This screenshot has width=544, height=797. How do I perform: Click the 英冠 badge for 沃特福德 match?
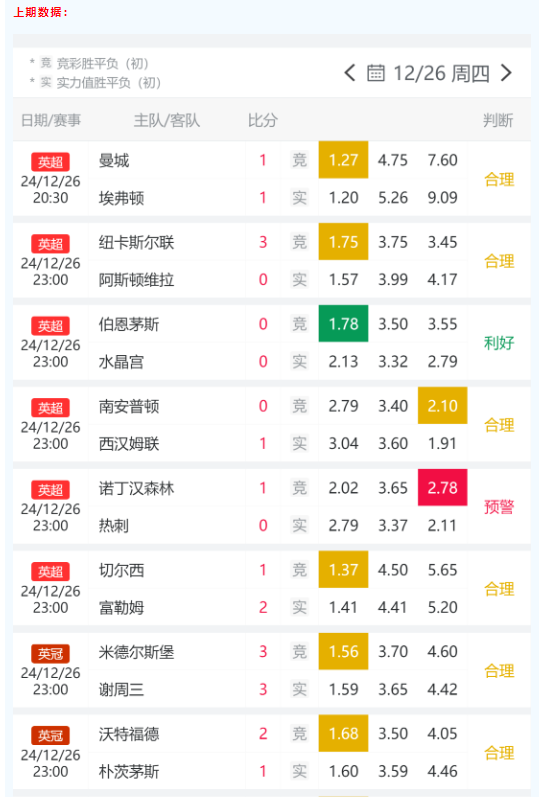[50, 735]
